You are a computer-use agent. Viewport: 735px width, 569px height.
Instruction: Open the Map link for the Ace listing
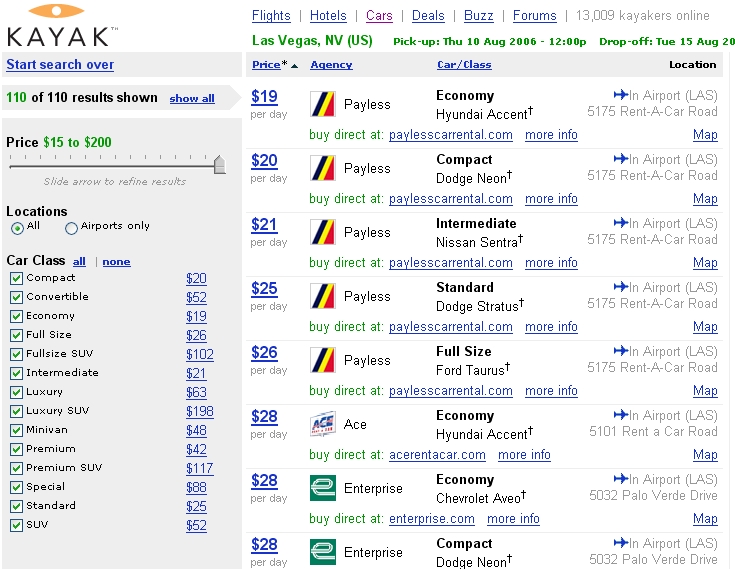(705, 455)
